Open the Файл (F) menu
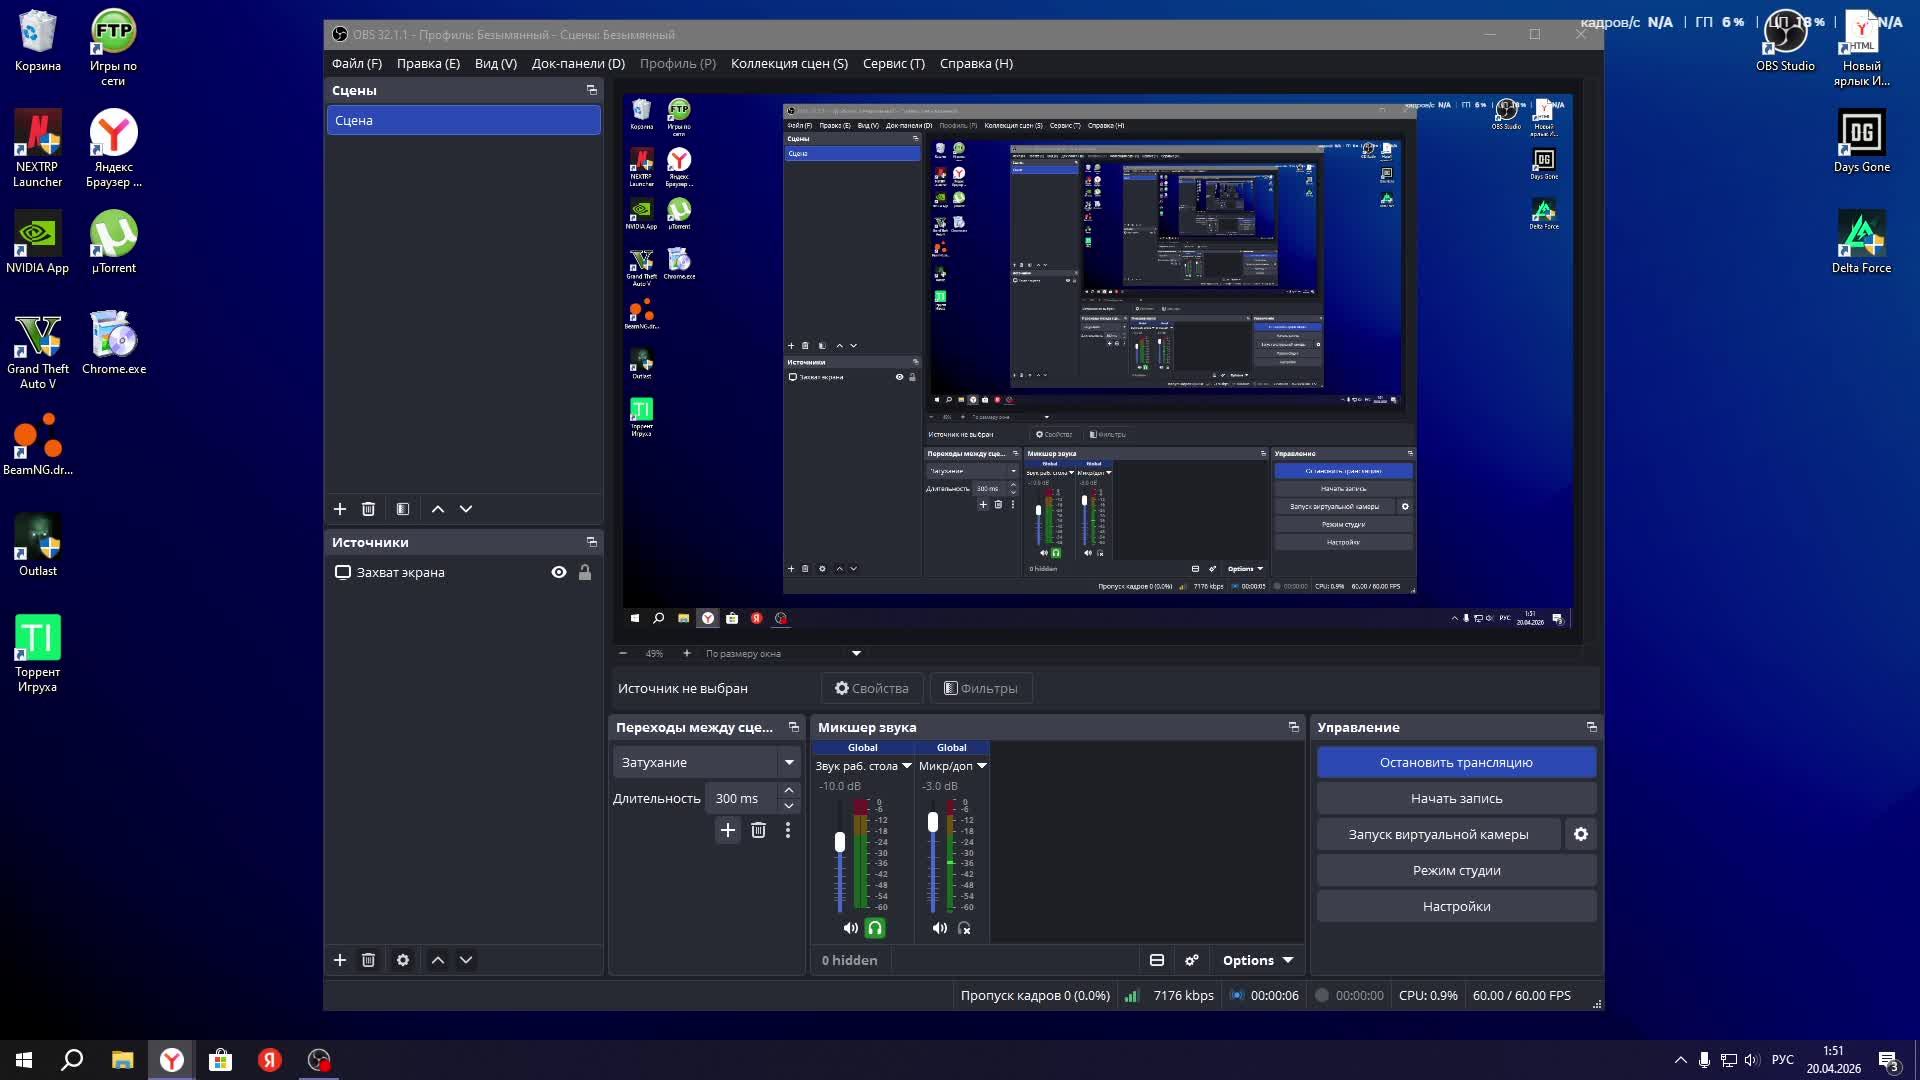 point(357,63)
